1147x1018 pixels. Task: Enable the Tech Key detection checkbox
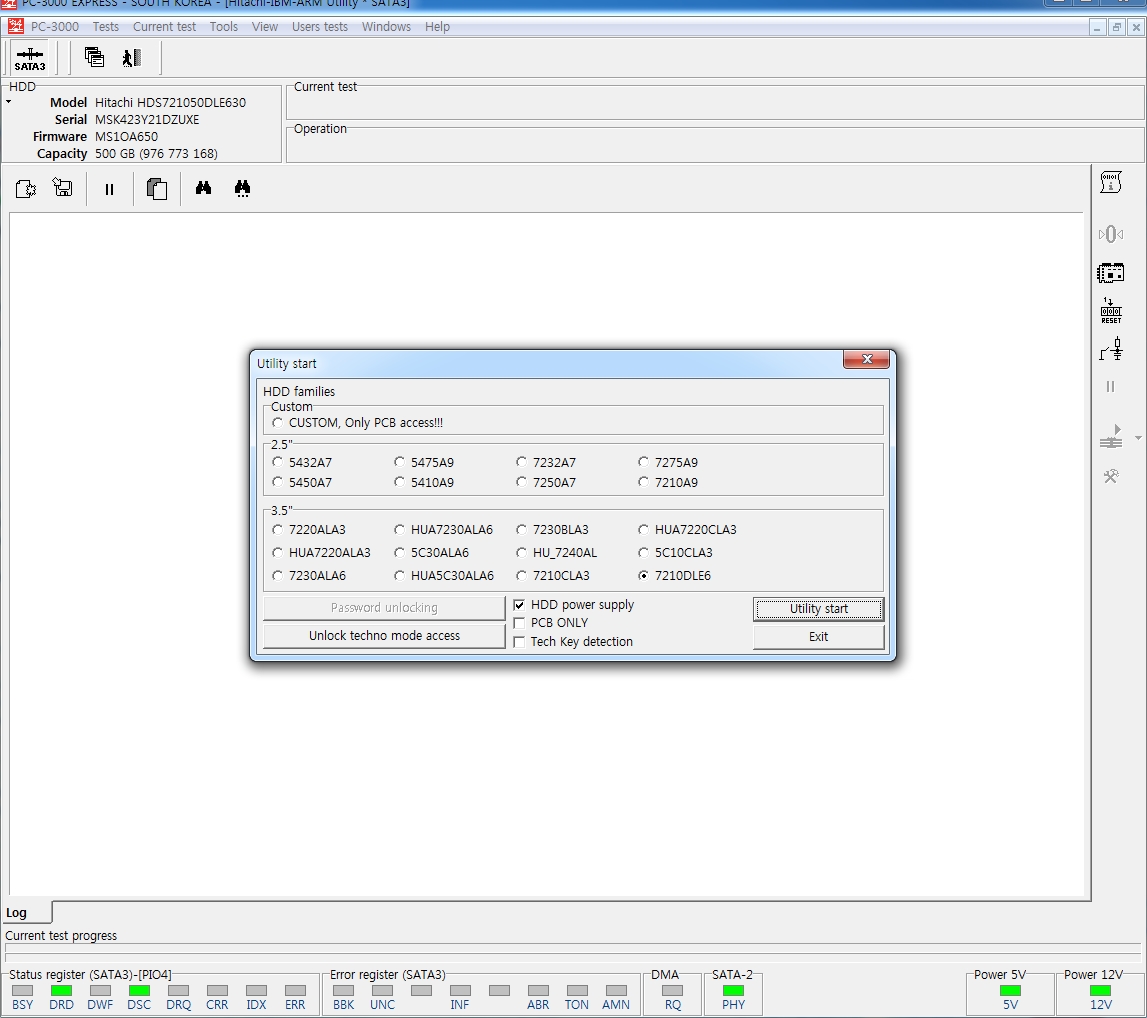point(519,642)
